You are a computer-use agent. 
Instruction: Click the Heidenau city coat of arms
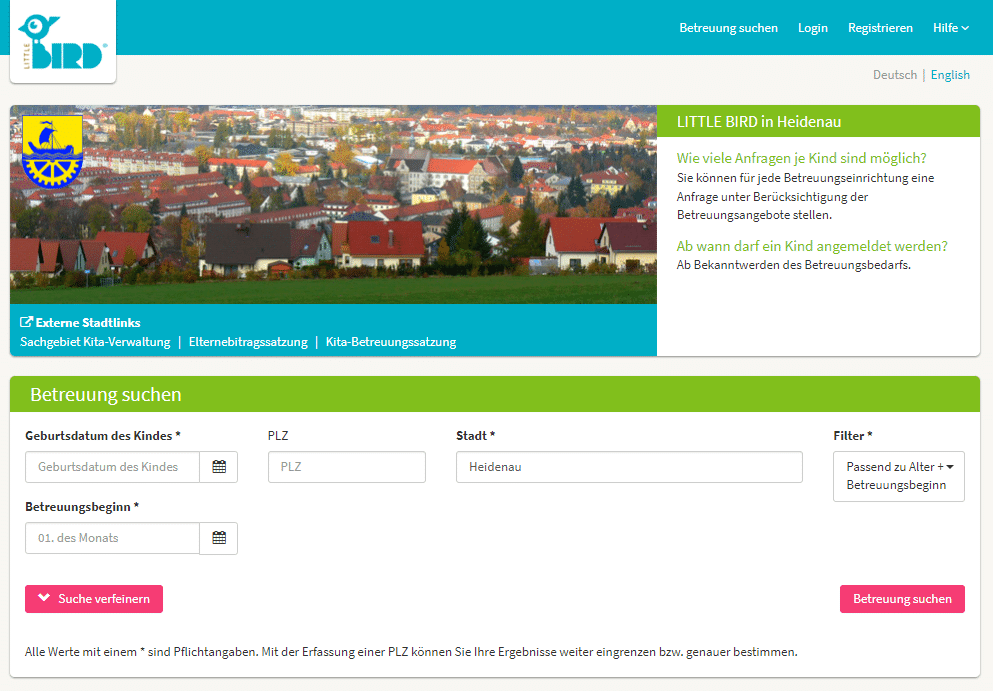46,151
